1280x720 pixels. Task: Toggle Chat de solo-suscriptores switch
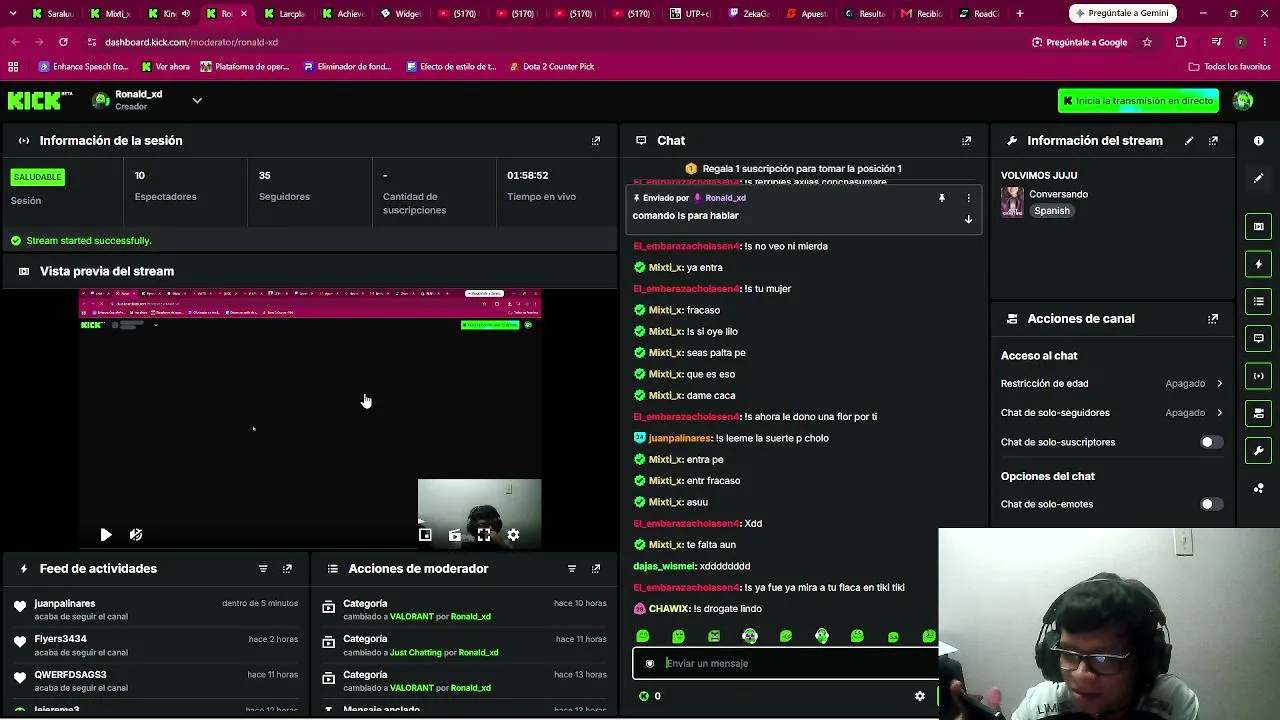point(1211,442)
